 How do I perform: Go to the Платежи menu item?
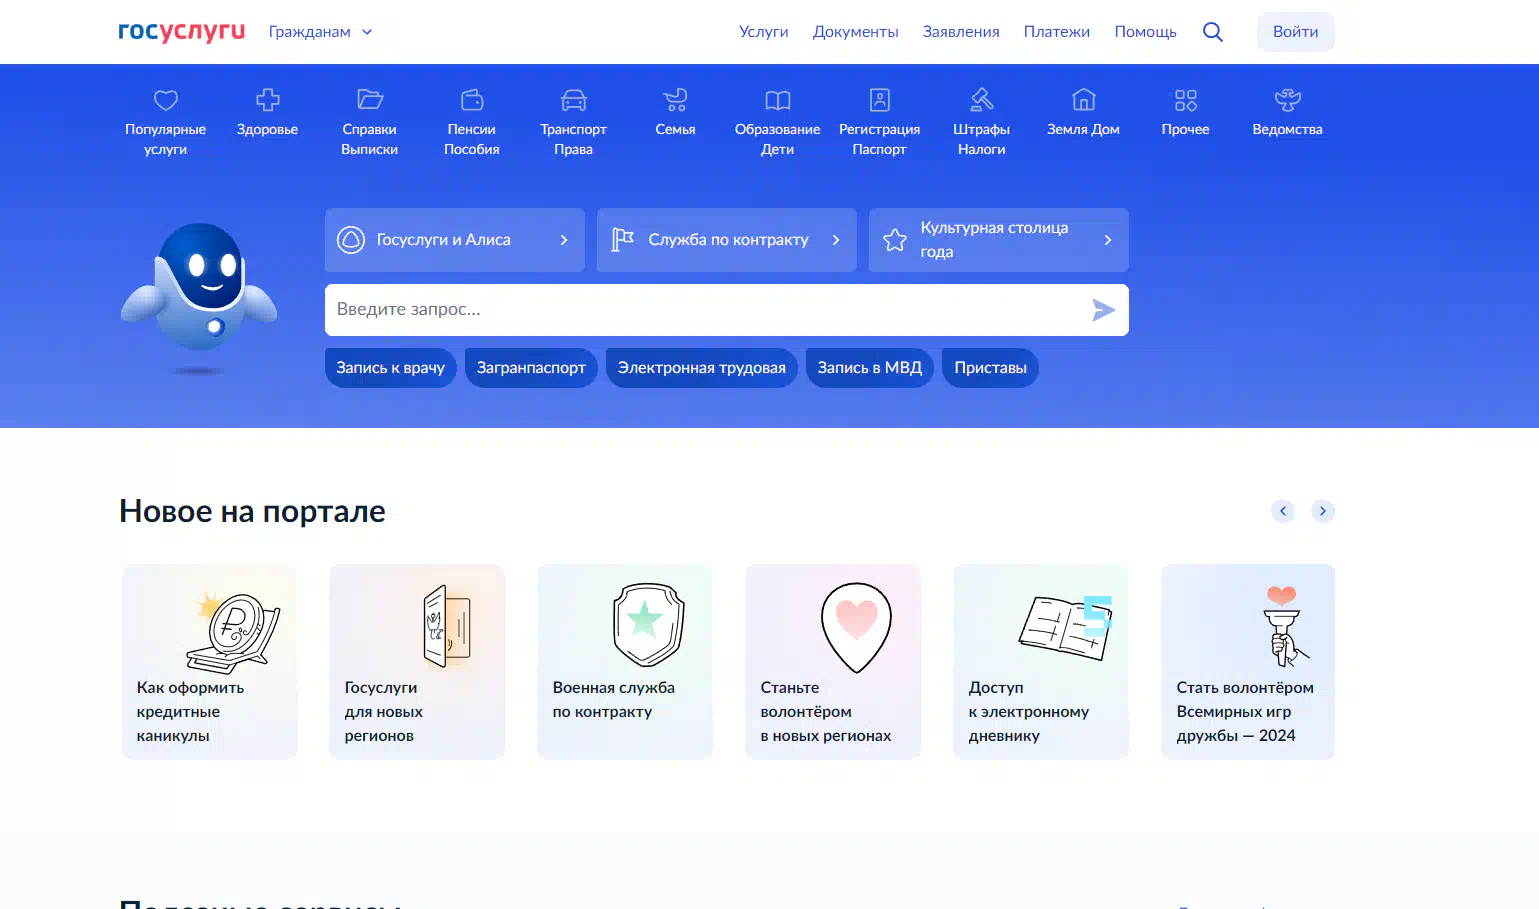click(1056, 32)
